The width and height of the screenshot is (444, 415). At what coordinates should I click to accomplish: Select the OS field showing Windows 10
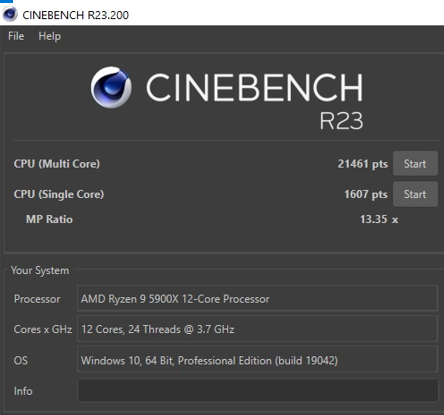click(258, 360)
